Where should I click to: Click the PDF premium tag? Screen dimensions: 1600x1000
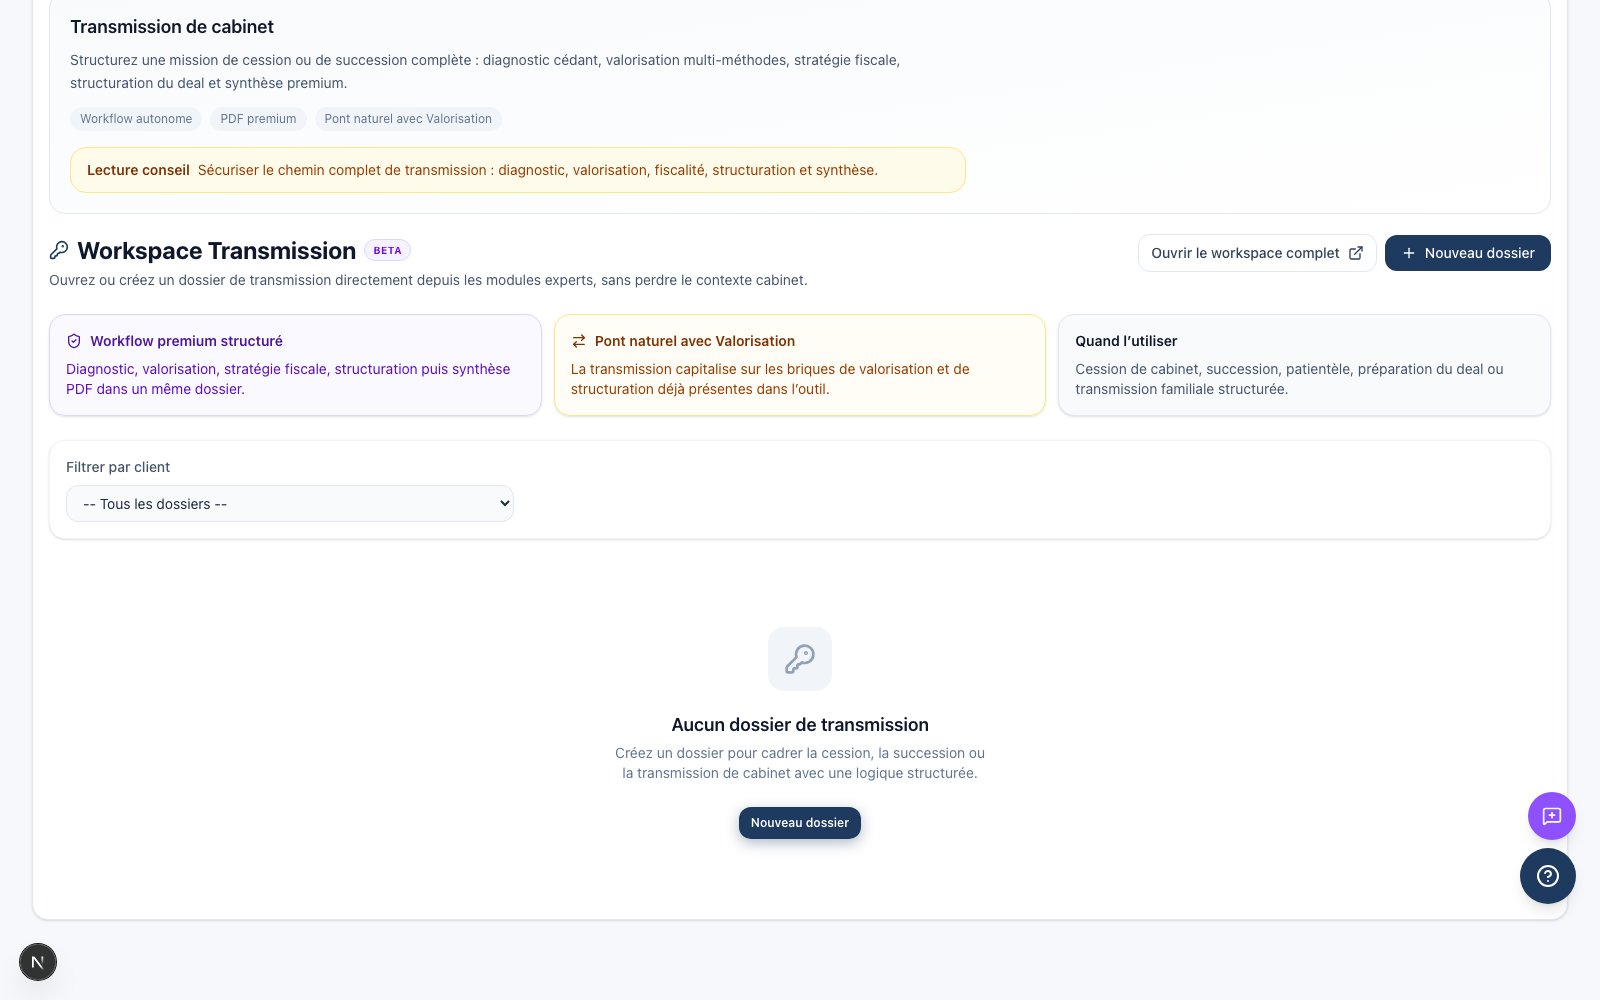(258, 119)
